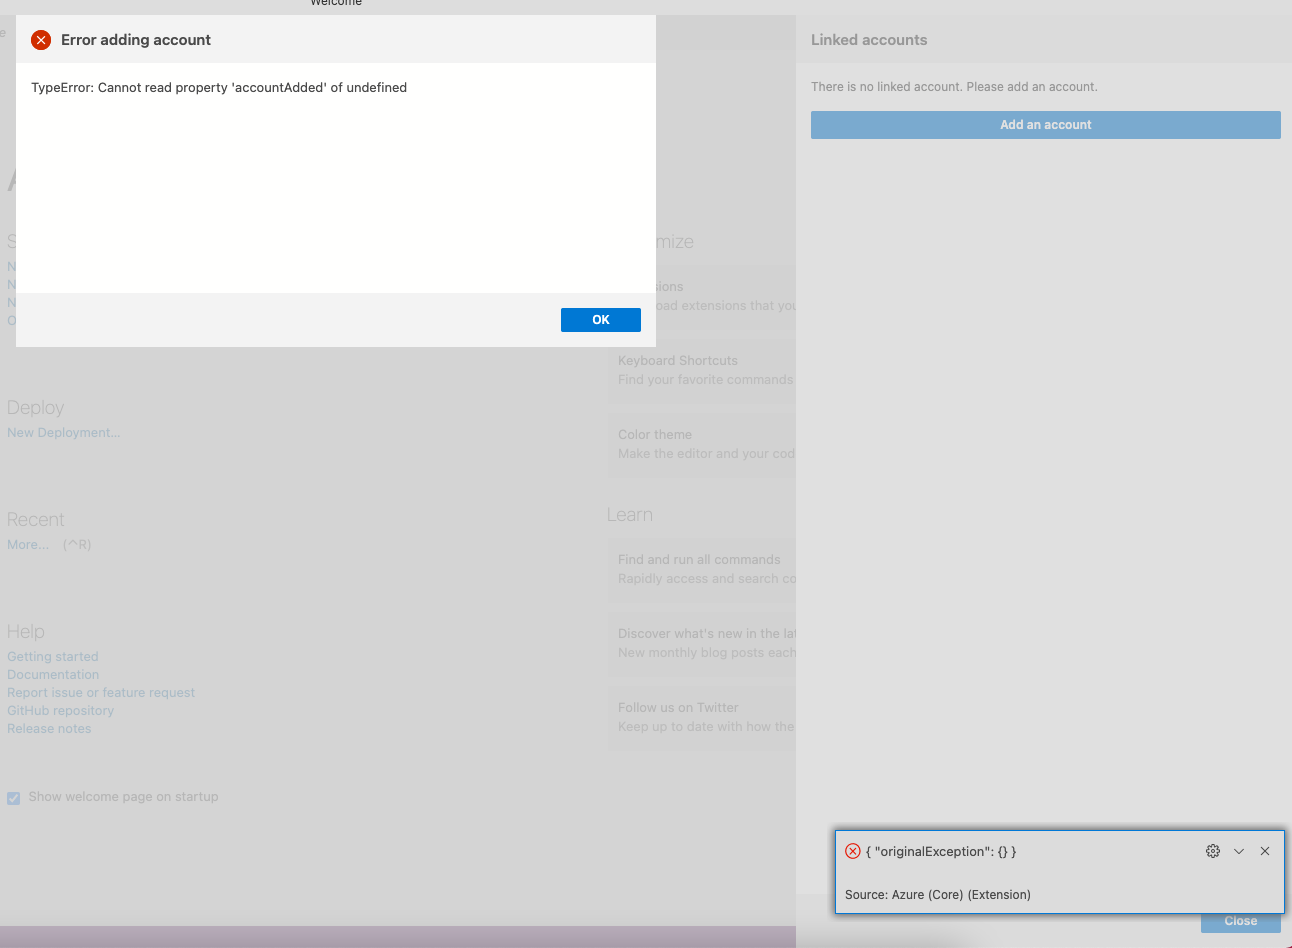This screenshot has width=1292, height=948.
Task: Open Color theme card
Action: [702, 444]
